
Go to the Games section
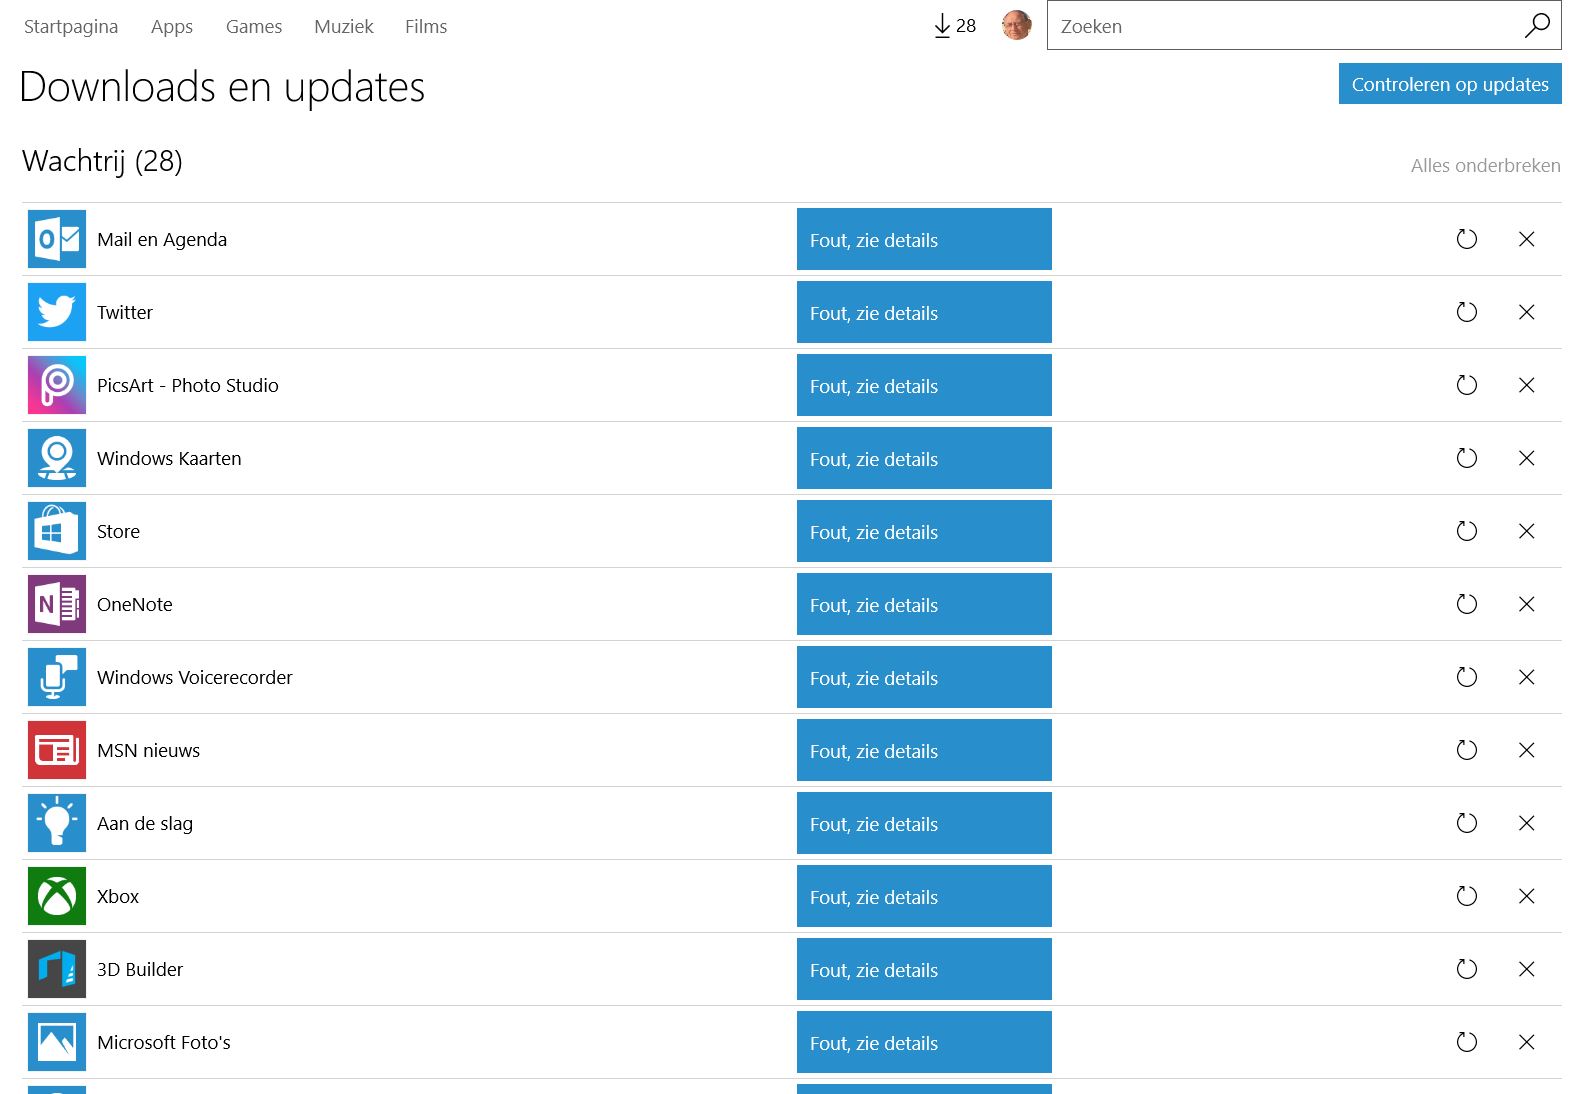click(x=254, y=27)
